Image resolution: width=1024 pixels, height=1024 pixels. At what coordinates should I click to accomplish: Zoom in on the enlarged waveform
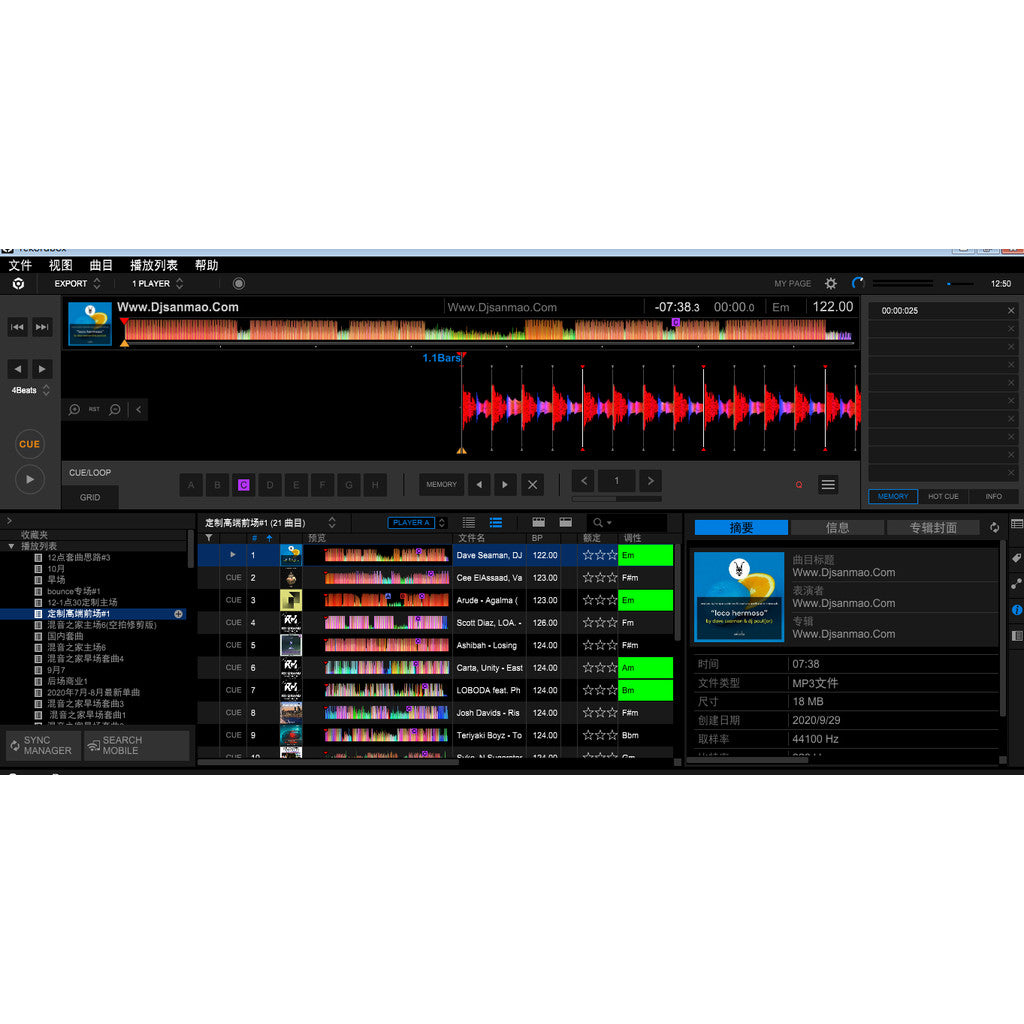pyautogui.click(x=74, y=409)
